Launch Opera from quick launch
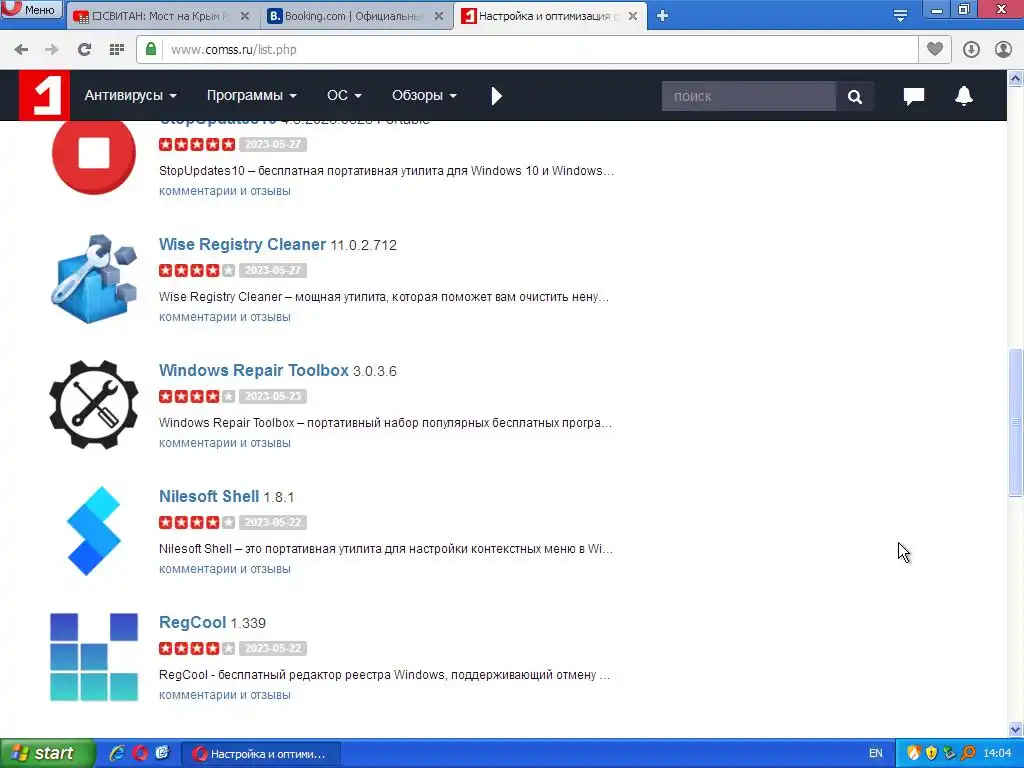1024x768 pixels. (140, 753)
